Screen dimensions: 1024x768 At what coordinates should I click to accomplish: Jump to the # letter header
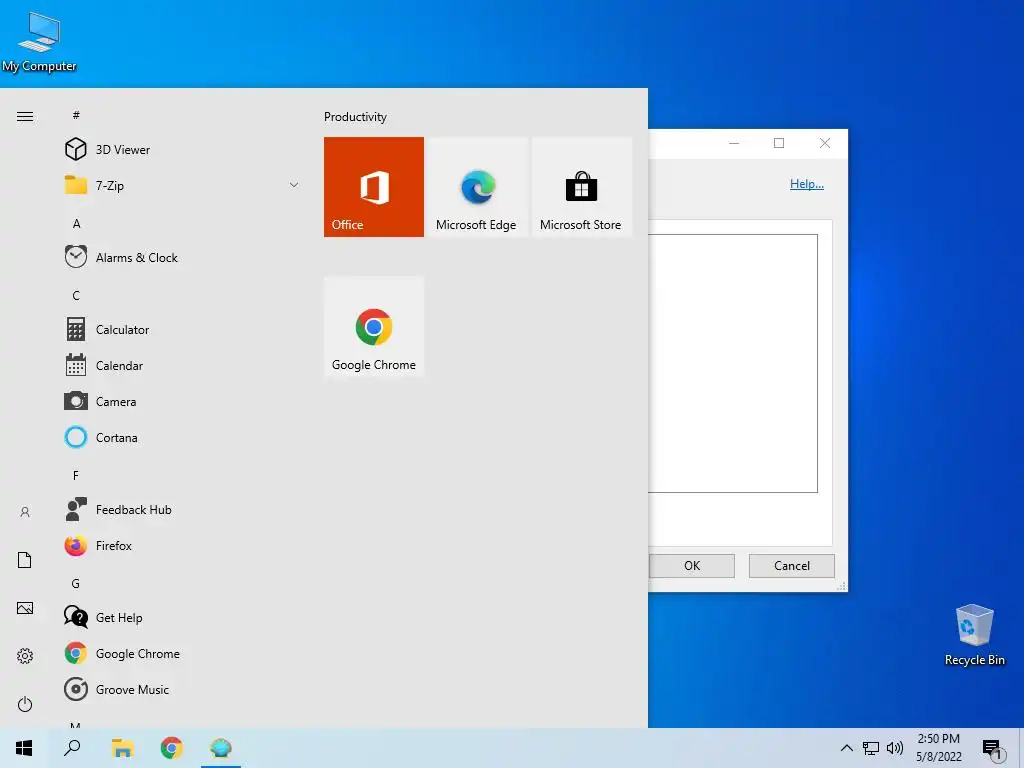pyautogui.click(x=76, y=115)
